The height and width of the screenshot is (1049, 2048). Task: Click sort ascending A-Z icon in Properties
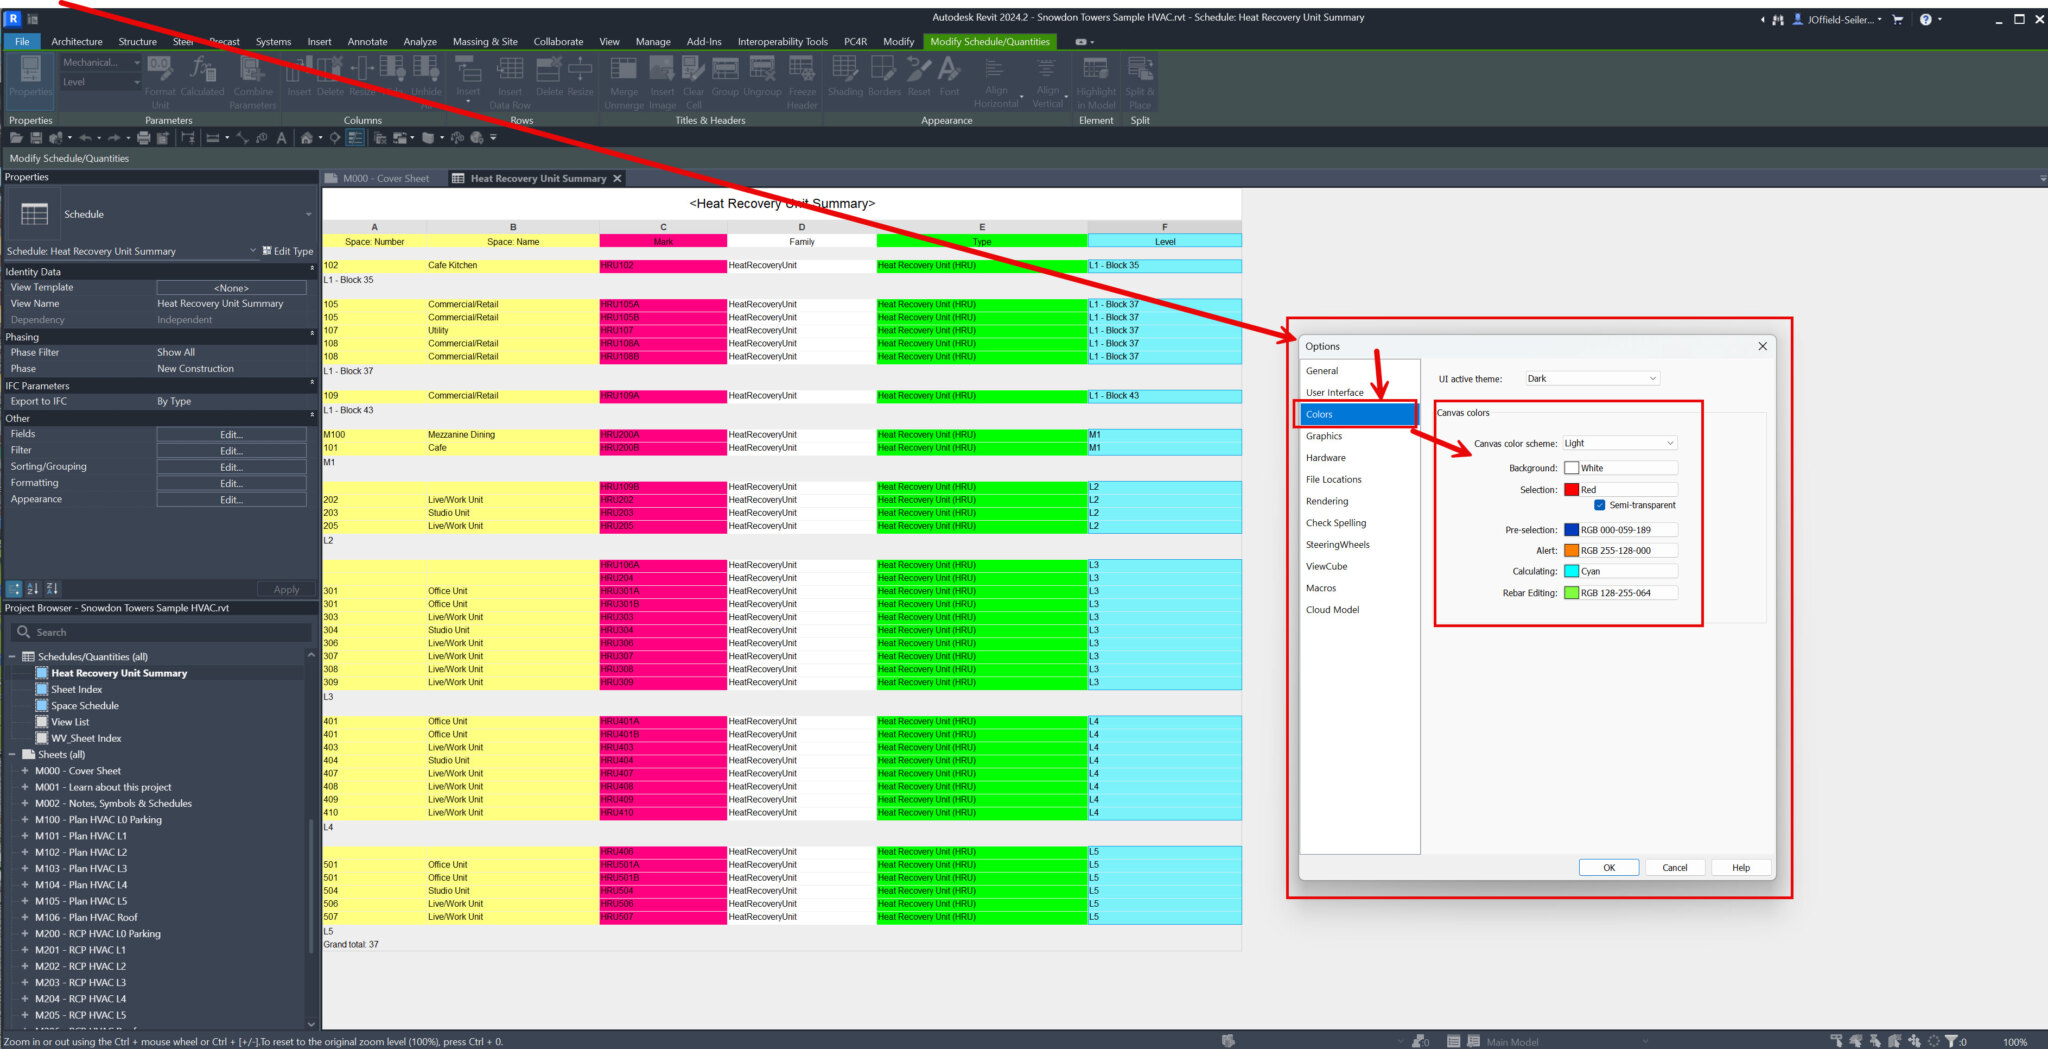tap(33, 589)
